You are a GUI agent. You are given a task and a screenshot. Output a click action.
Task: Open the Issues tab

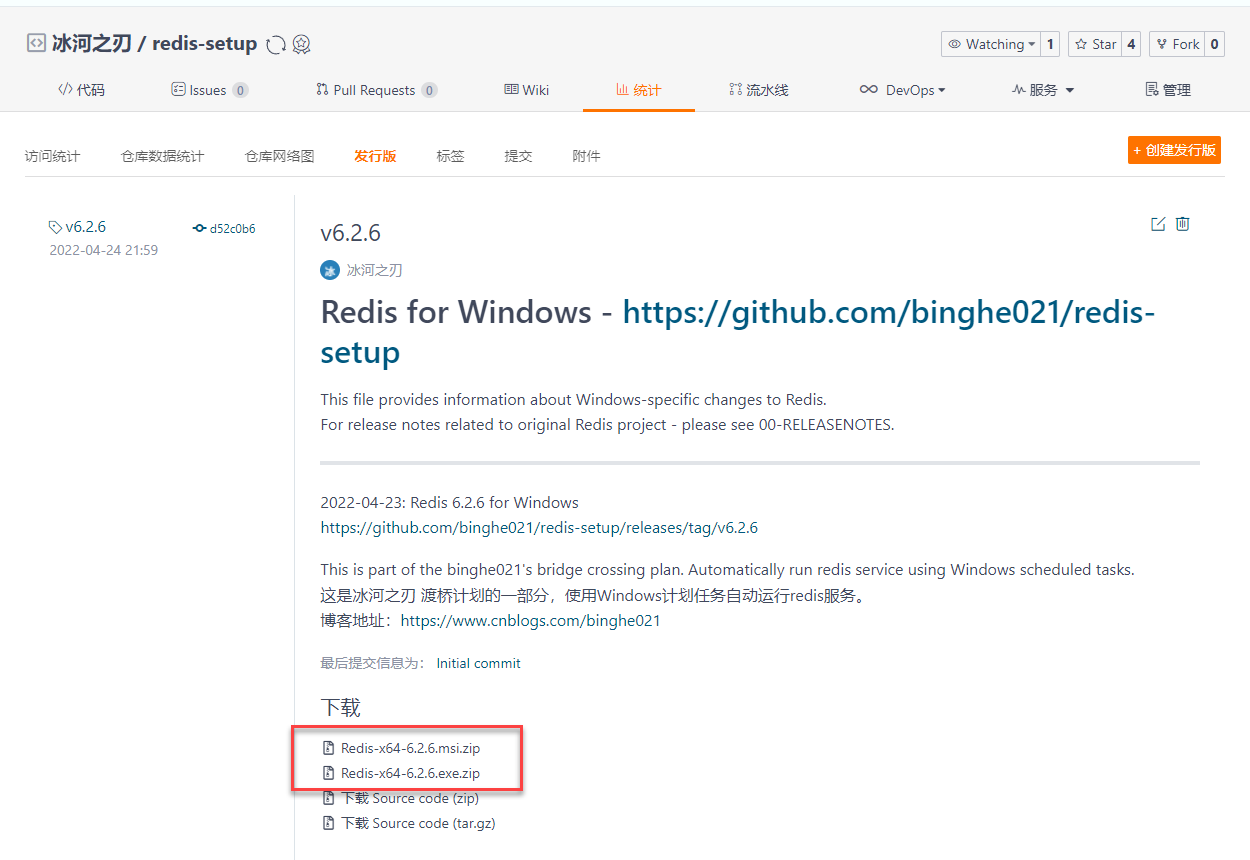coord(208,90)
